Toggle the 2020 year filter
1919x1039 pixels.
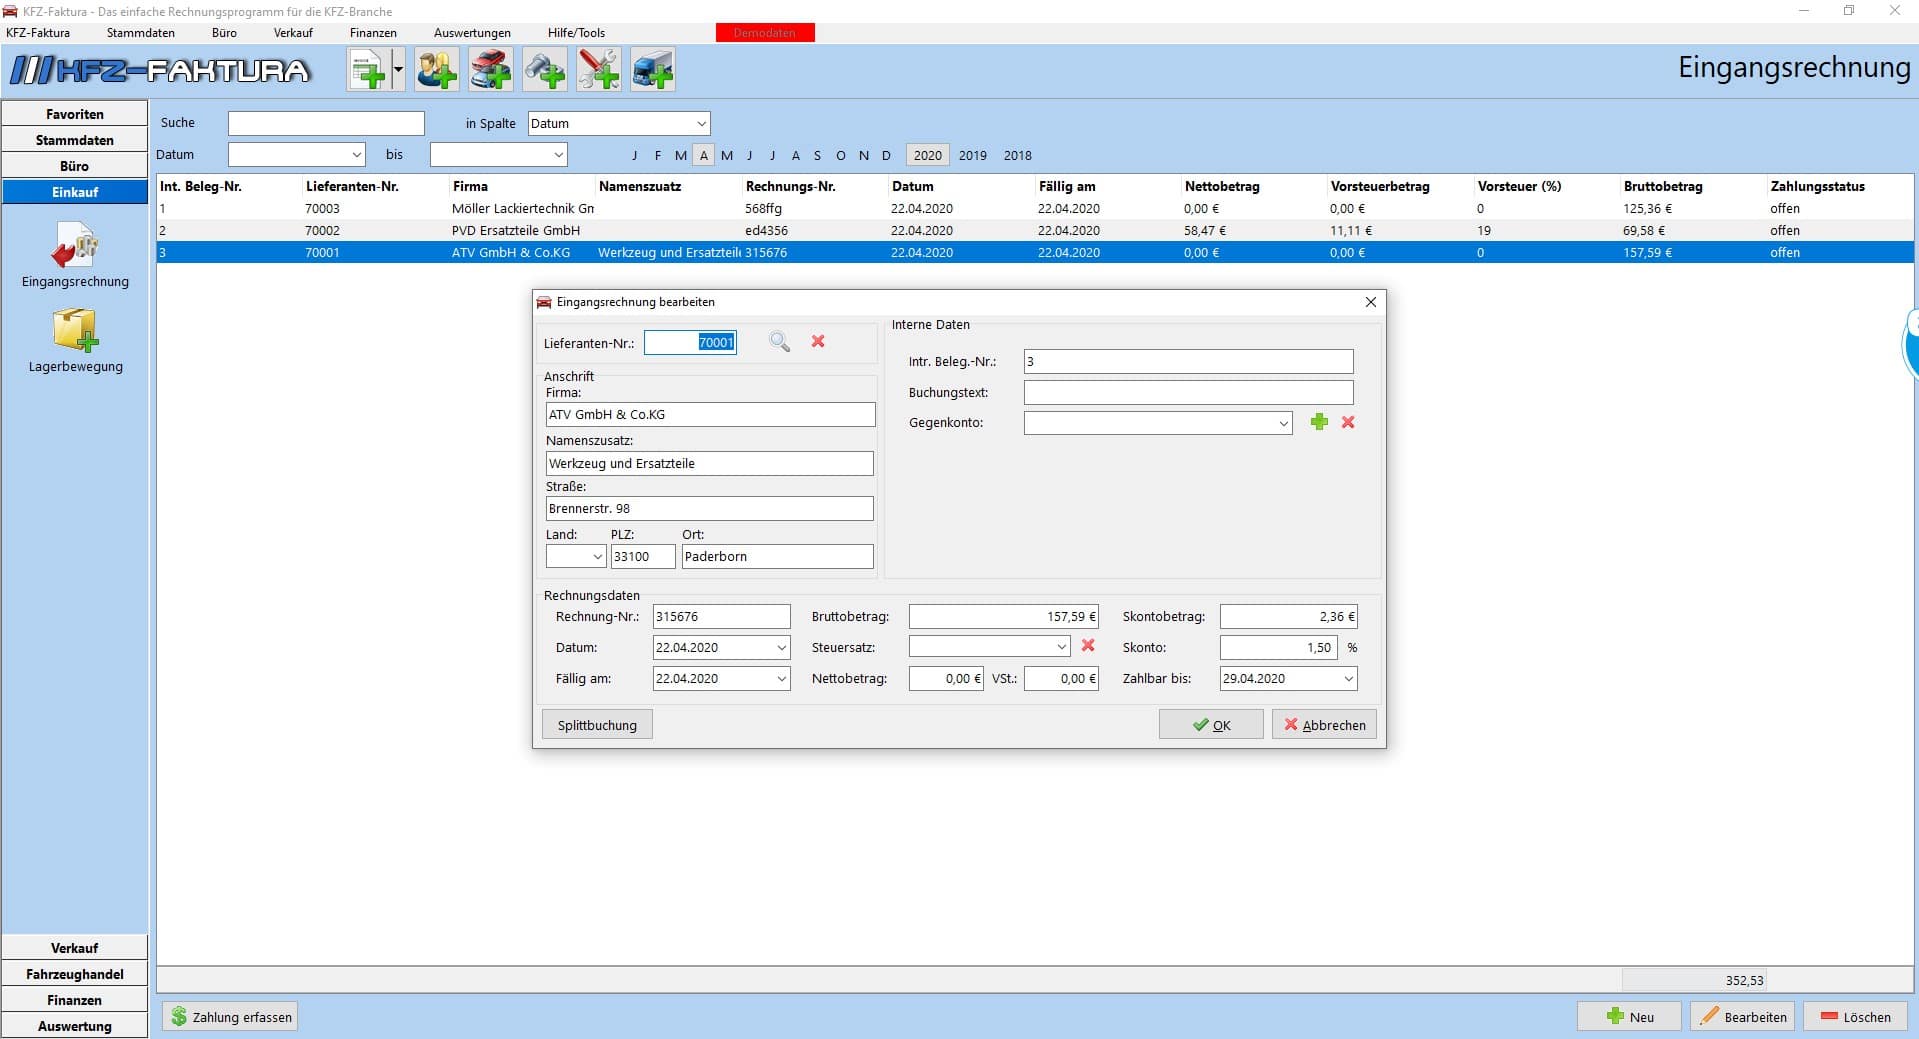928,155
